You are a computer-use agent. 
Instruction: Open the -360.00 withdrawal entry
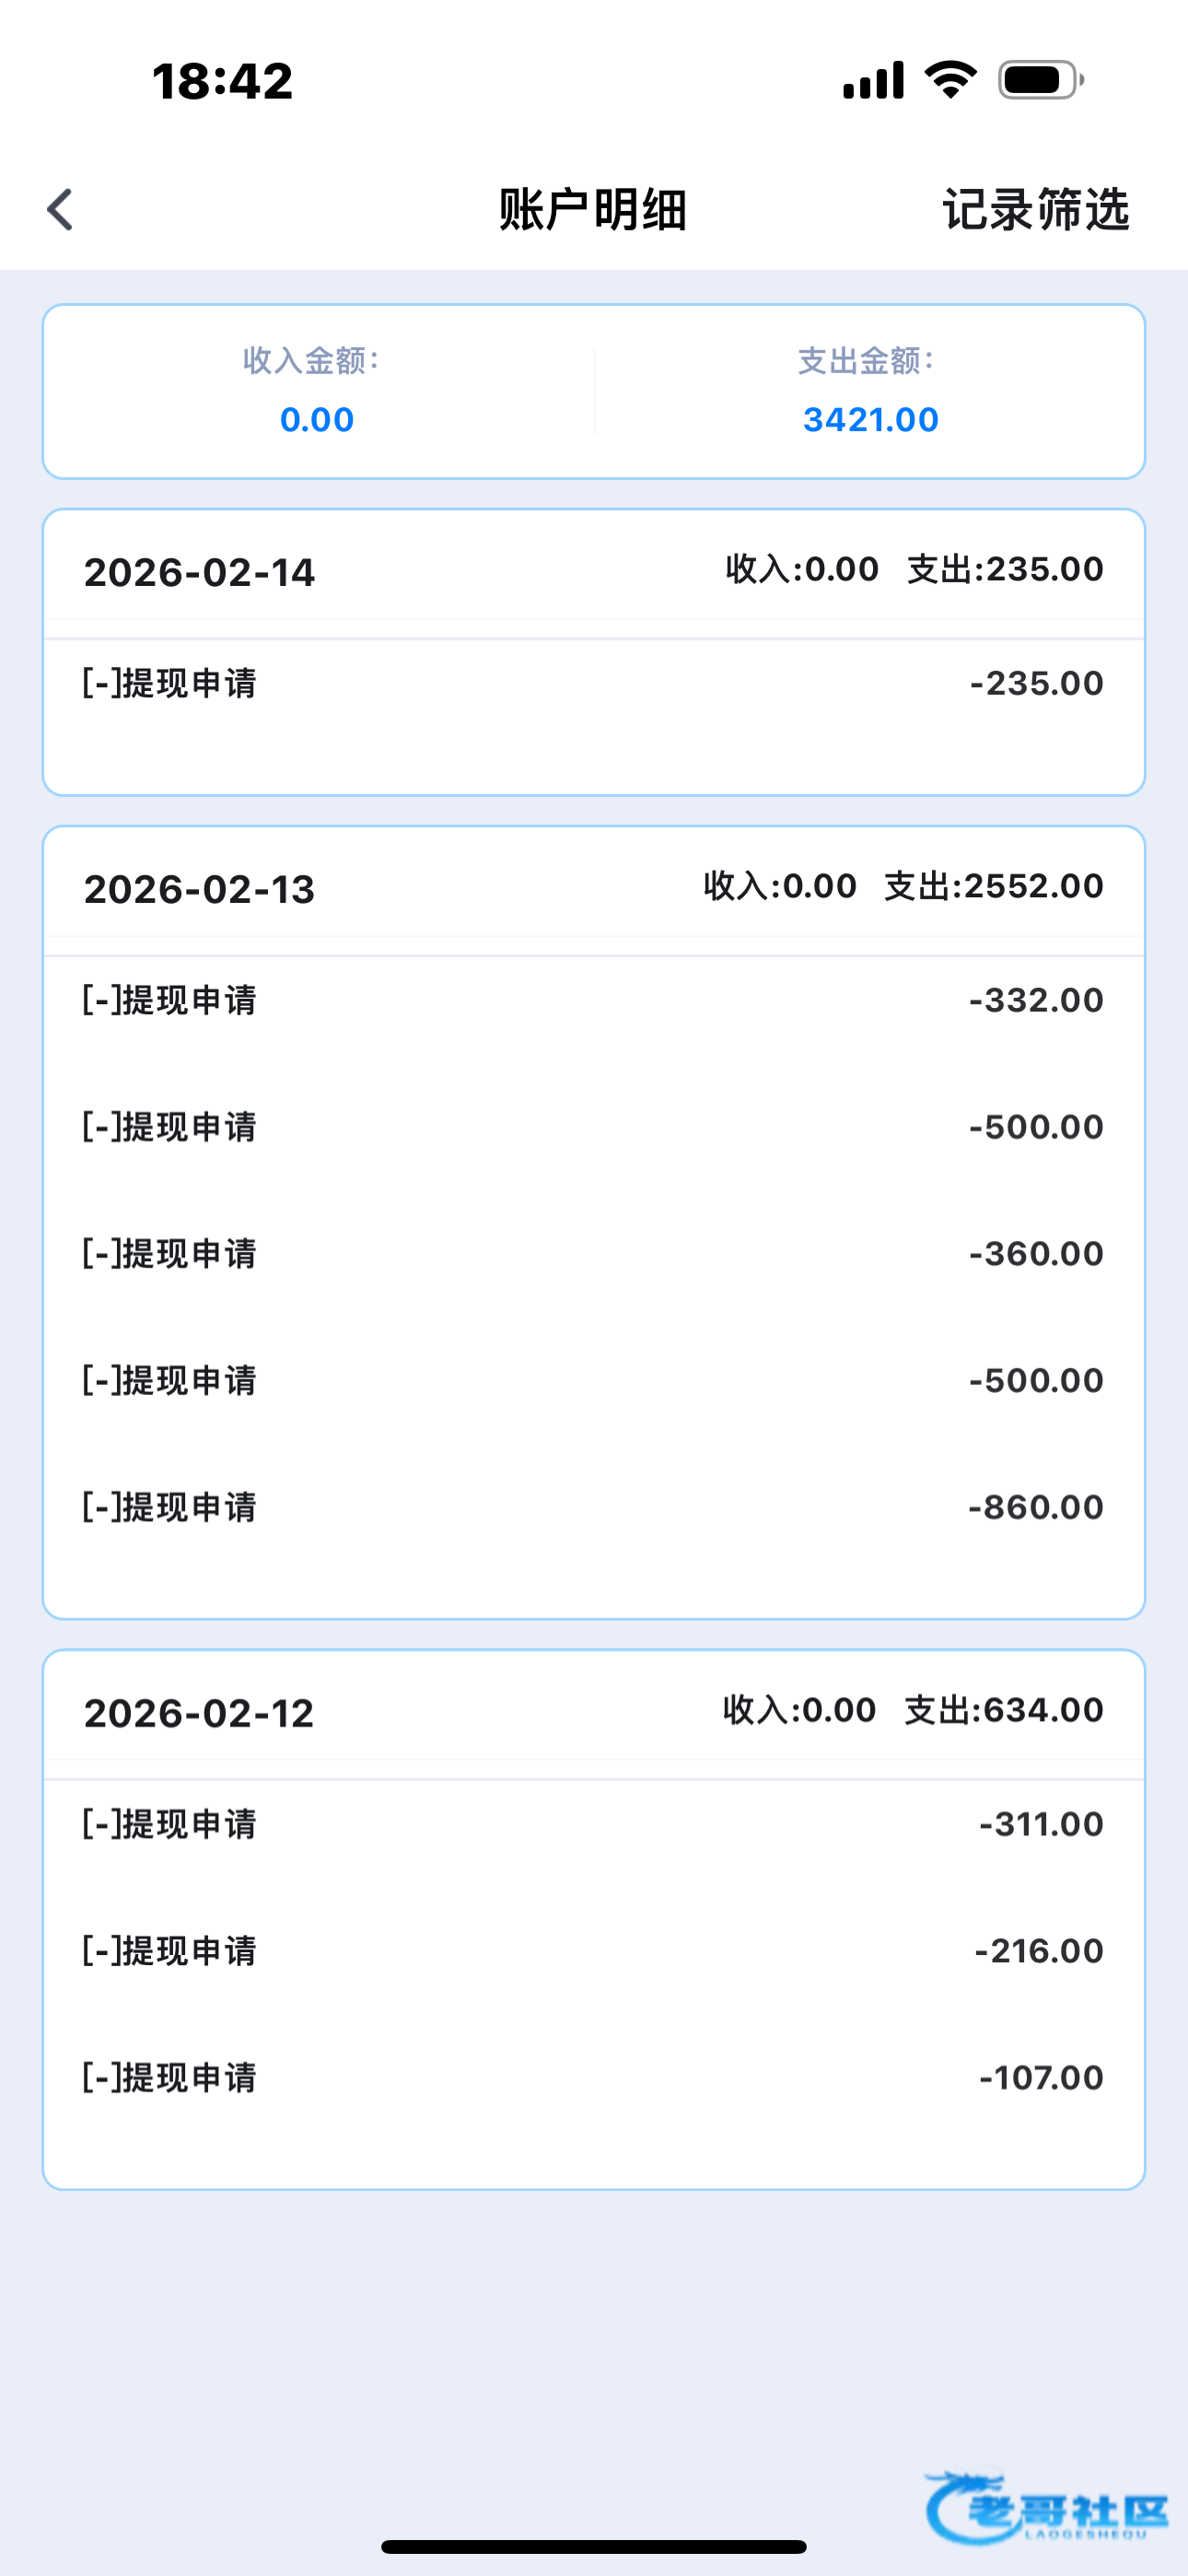point(593,1254)
